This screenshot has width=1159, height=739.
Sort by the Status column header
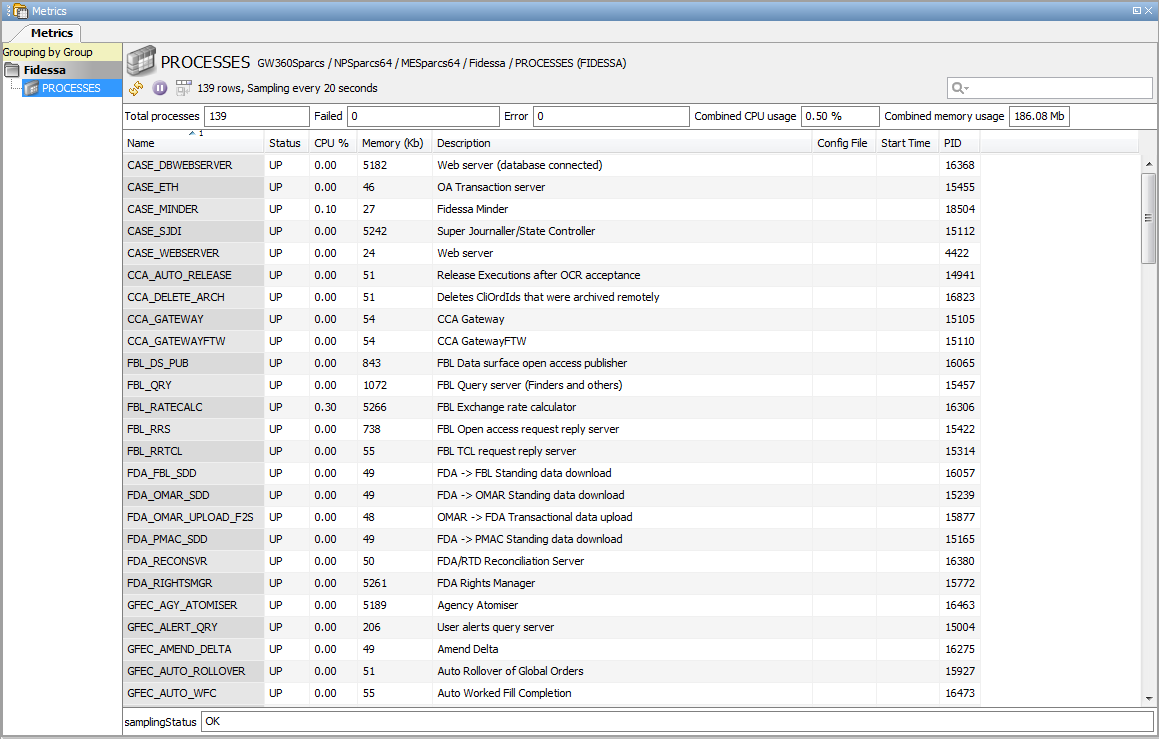pyautogui.click(x=285, y=143)
